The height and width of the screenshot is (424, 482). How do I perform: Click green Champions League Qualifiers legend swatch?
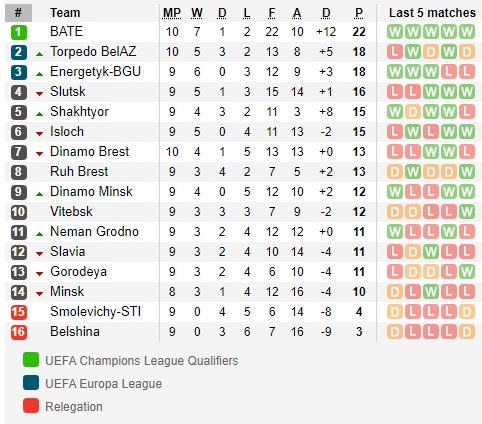point(31,360)
